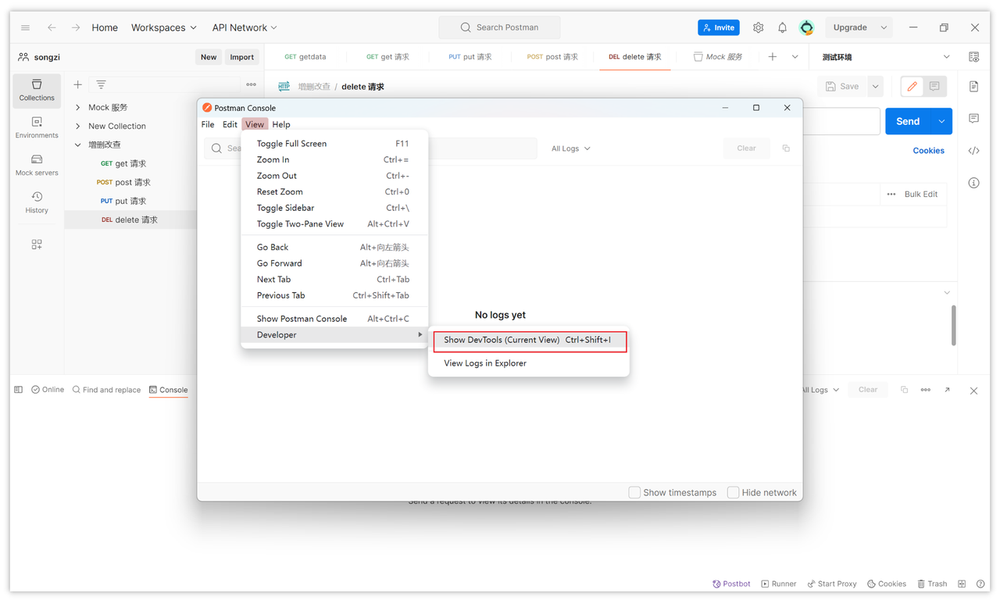1000x600 pixels.
Task: Open the All Logs filter dropdown
Action: coord(571,149)
